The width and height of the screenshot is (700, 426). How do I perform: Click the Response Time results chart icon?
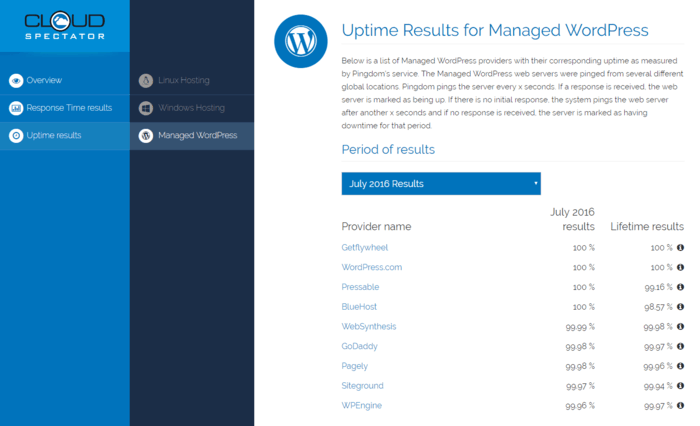[16, 108]
